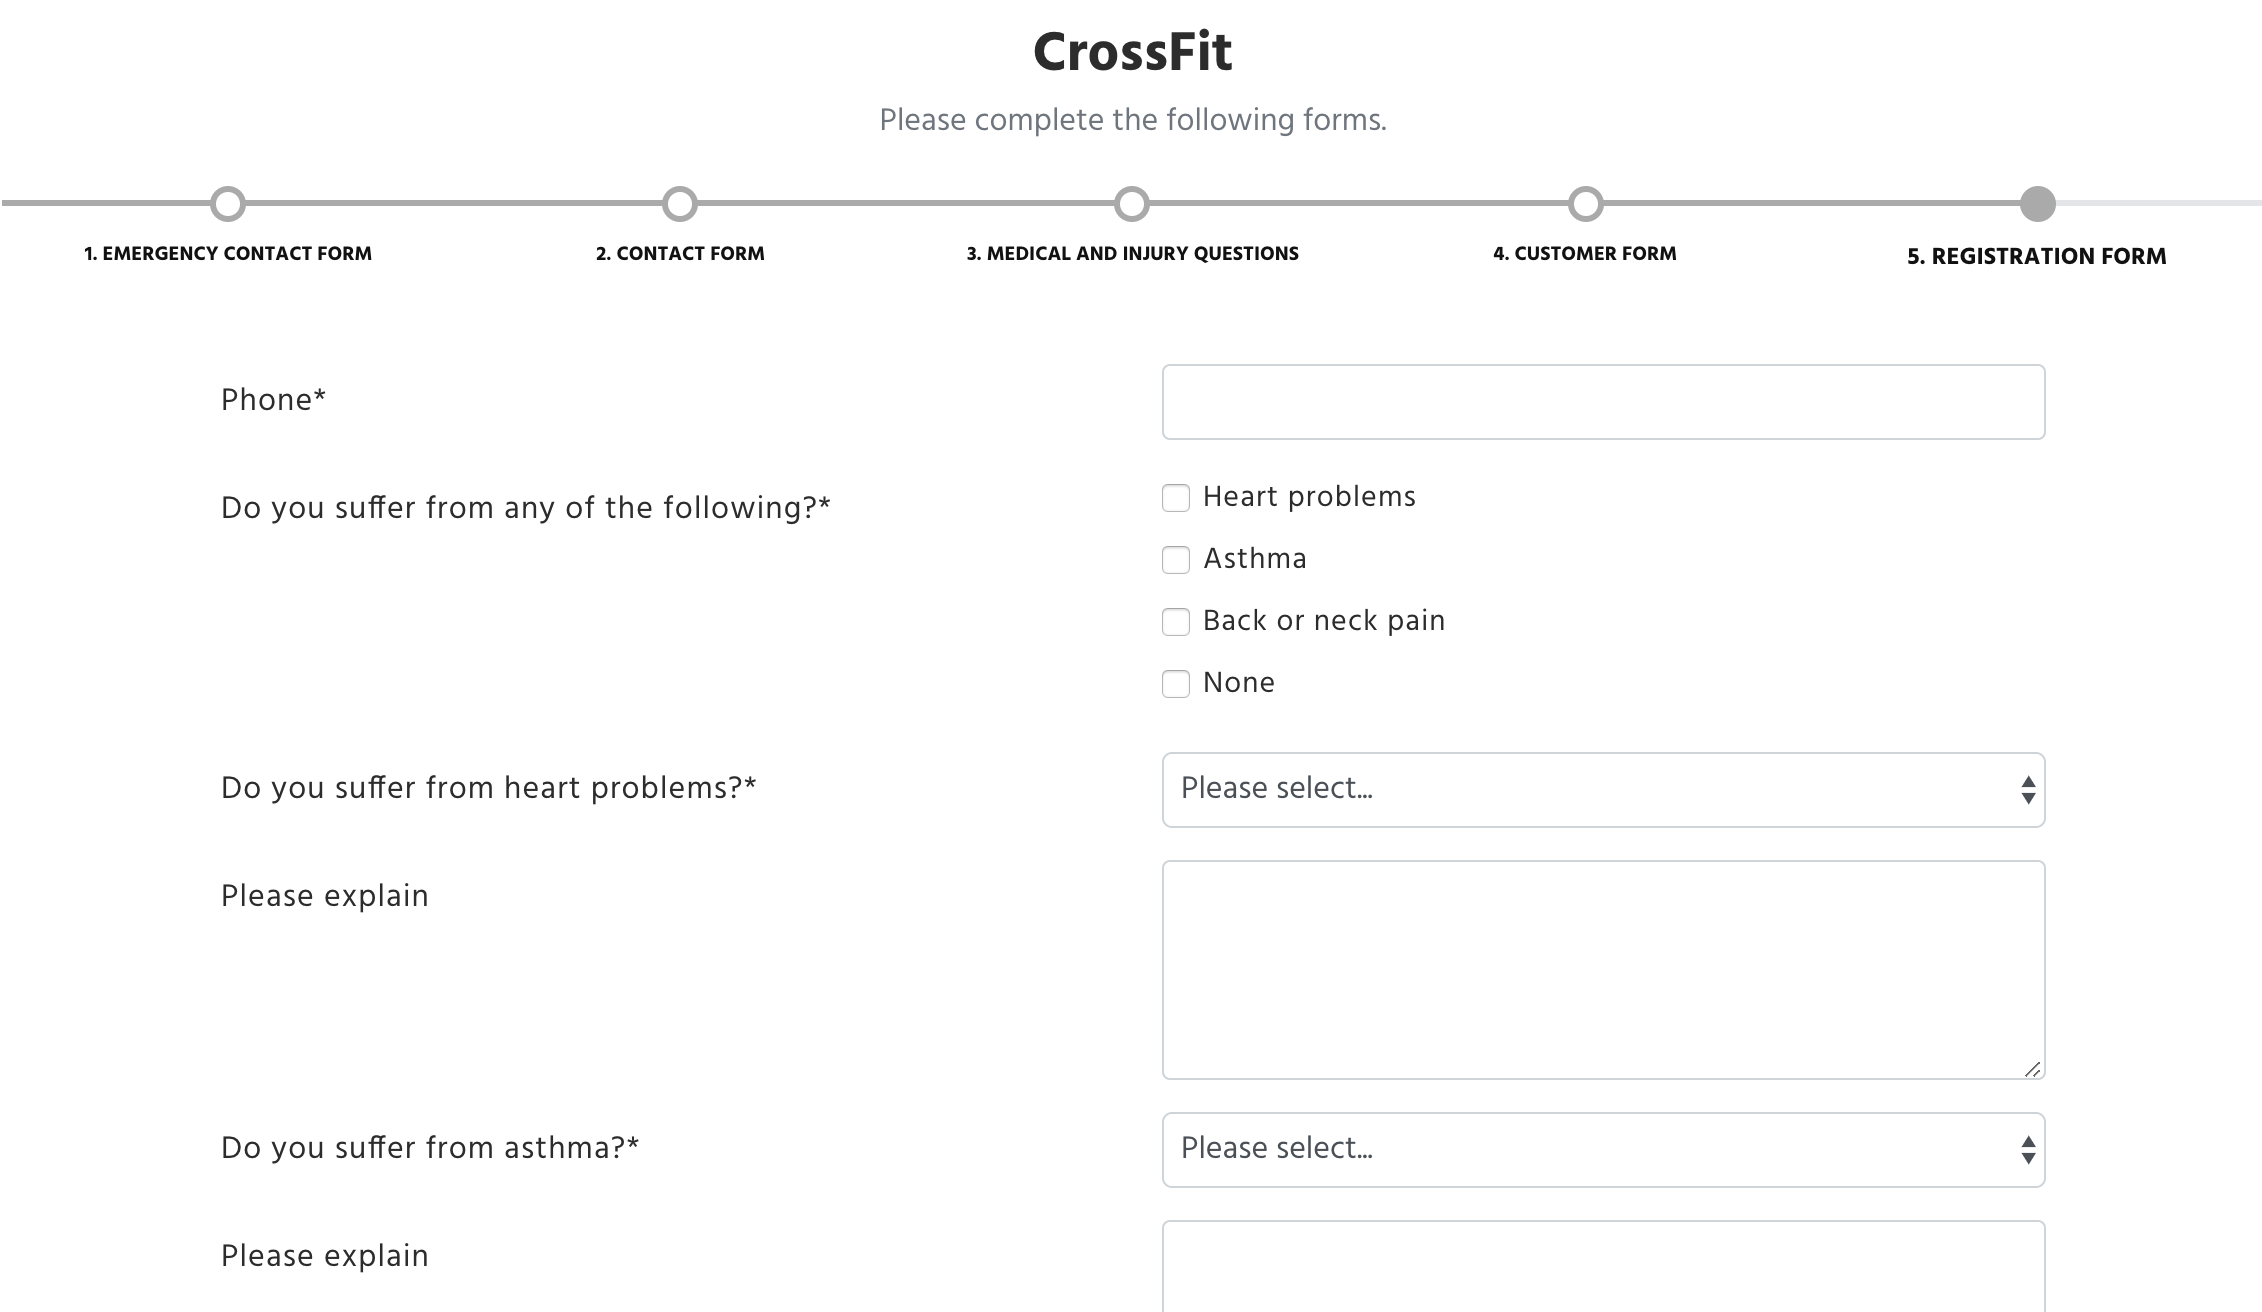Click the heart problems explanation text area

click(x=1603, y=970)
